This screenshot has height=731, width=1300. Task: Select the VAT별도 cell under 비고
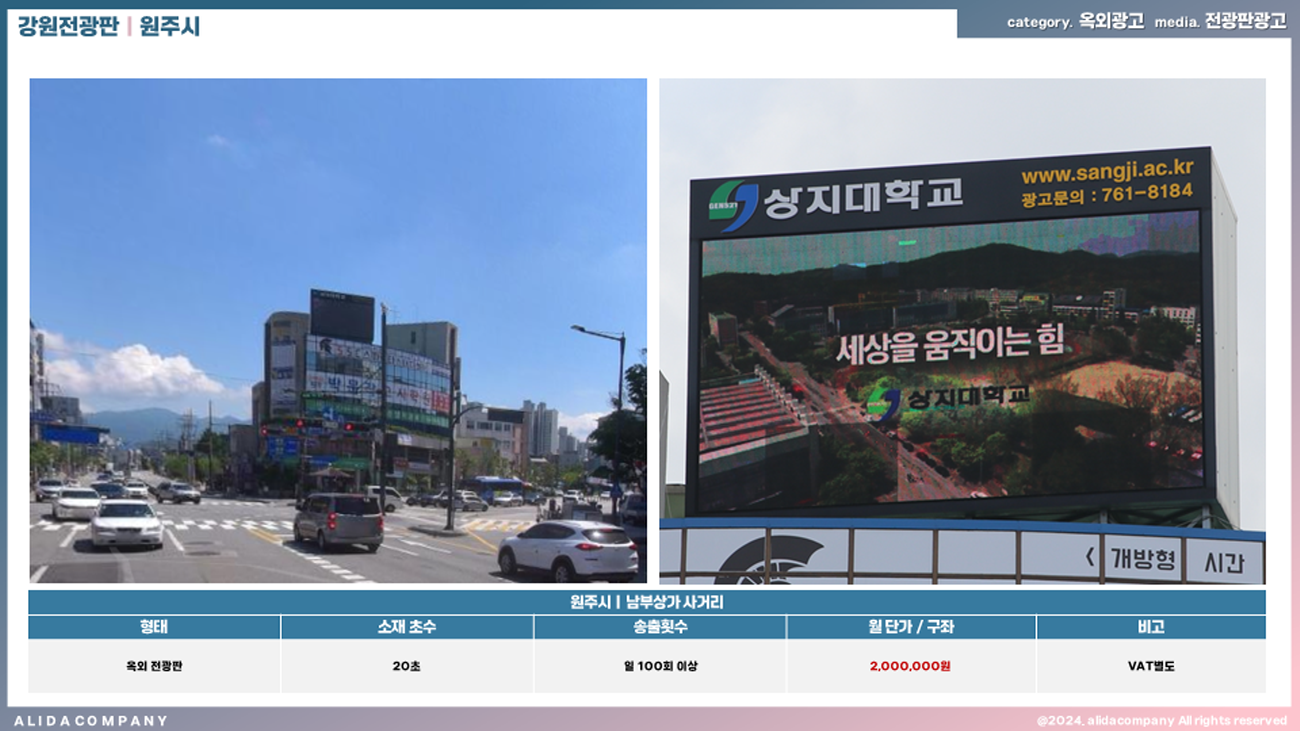click(1150, 666)
